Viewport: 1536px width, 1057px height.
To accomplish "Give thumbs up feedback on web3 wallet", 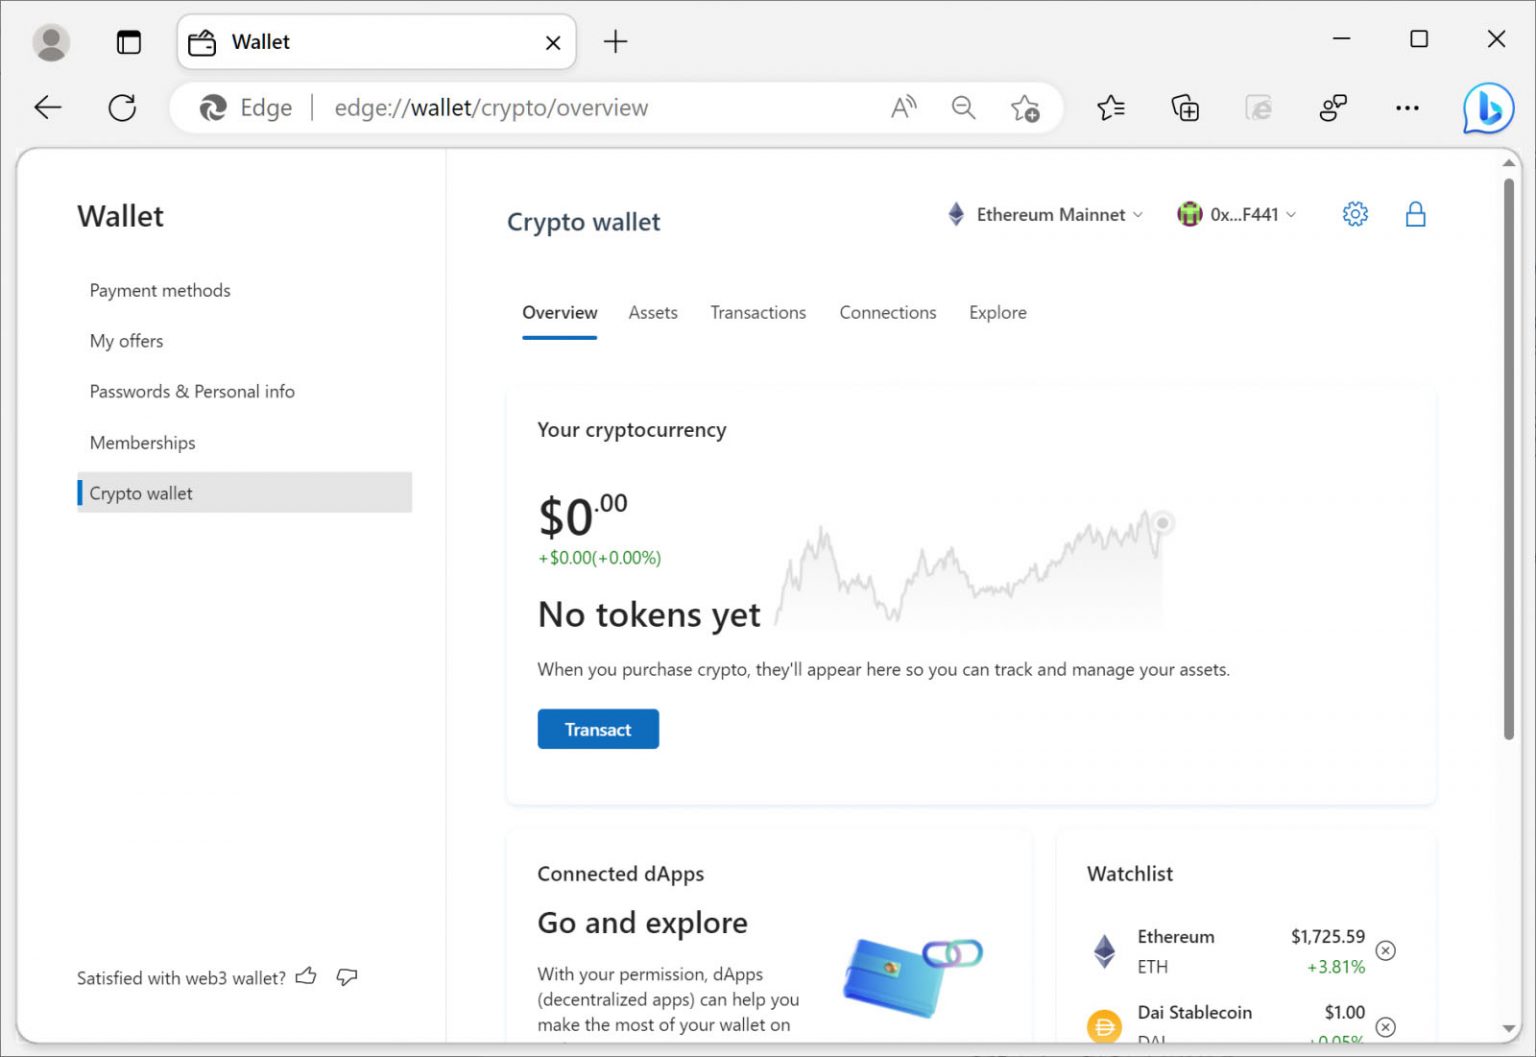I will pyautogui.click(x=307, y=975).
